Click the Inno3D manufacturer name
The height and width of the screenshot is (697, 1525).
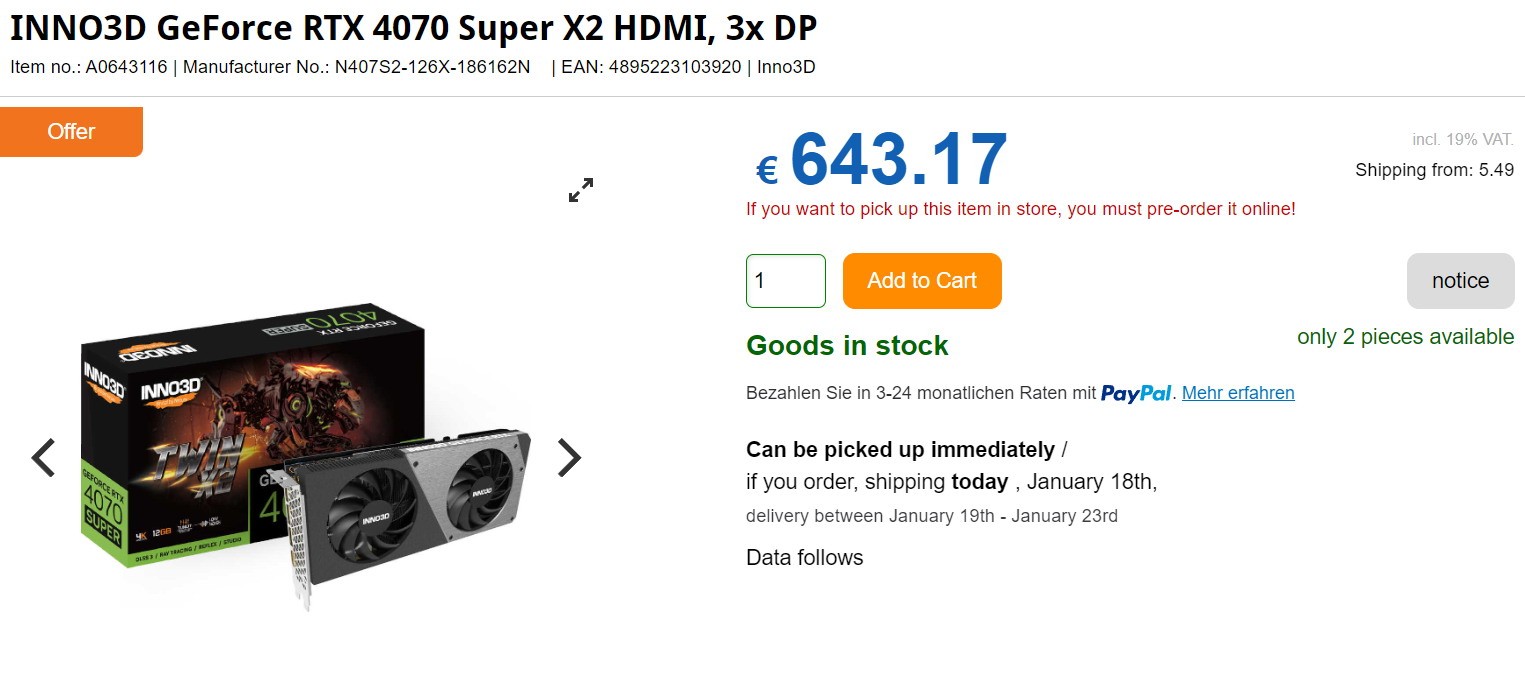(x=787, y=68)
